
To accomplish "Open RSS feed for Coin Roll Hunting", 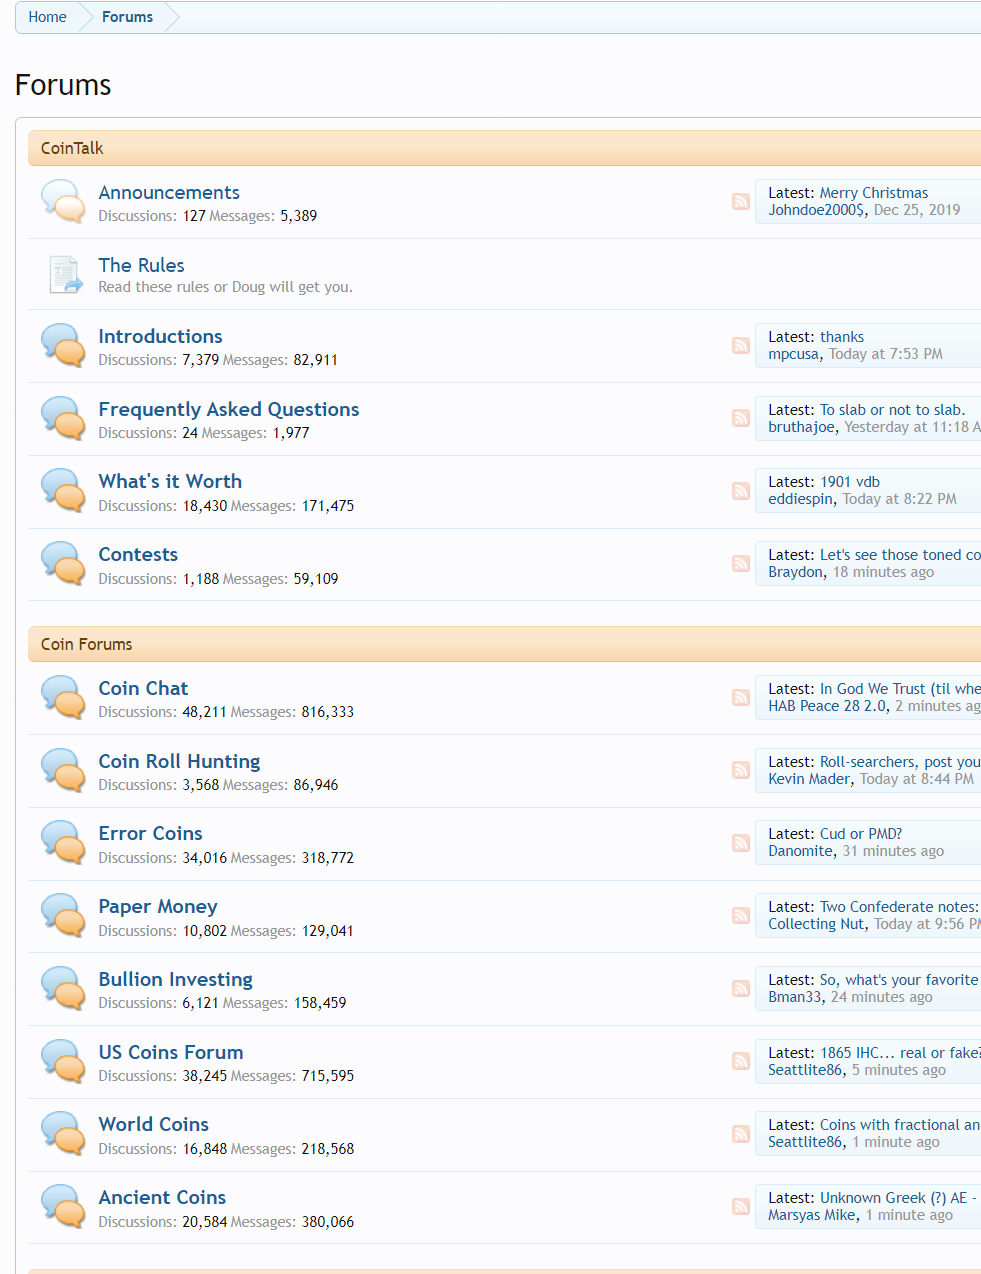I will (x=741, y=770).
